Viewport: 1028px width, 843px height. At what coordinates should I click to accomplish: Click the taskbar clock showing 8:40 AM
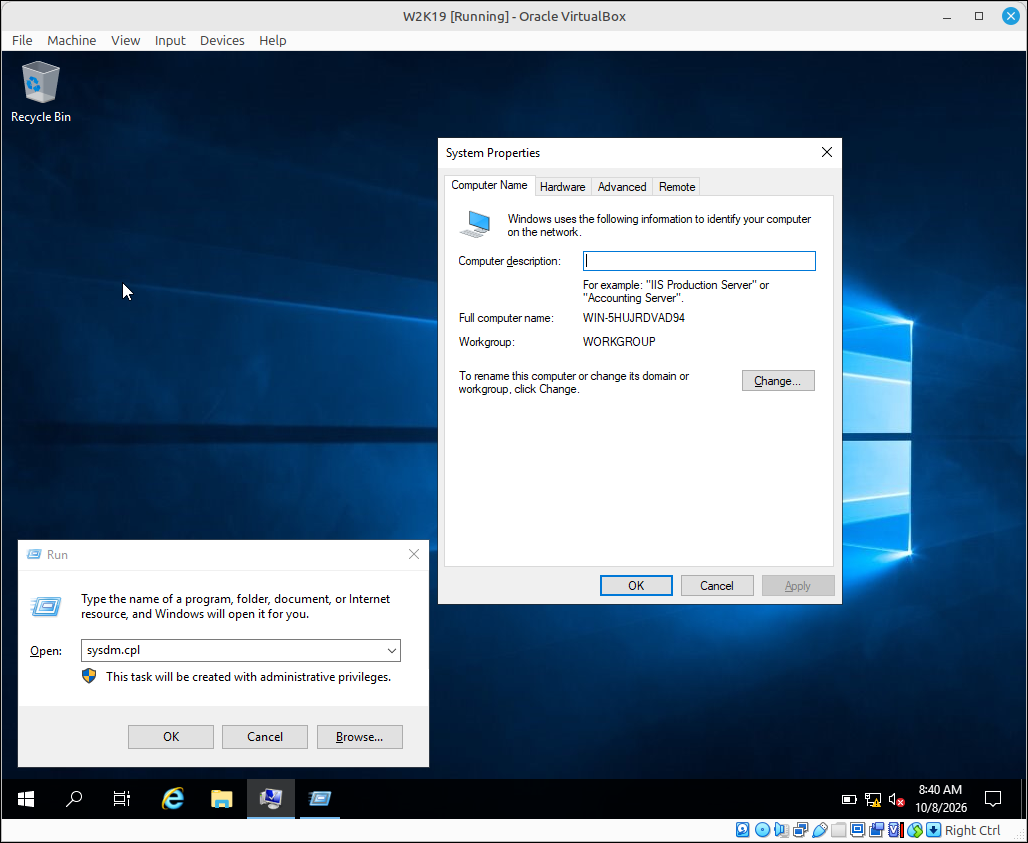[941, 798]
